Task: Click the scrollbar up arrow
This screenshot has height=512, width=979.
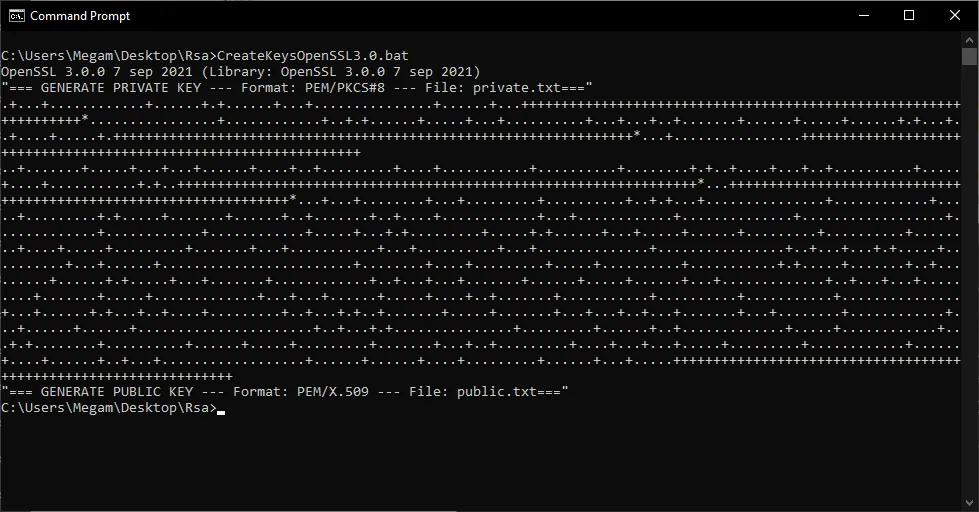Action: [969, 39]
